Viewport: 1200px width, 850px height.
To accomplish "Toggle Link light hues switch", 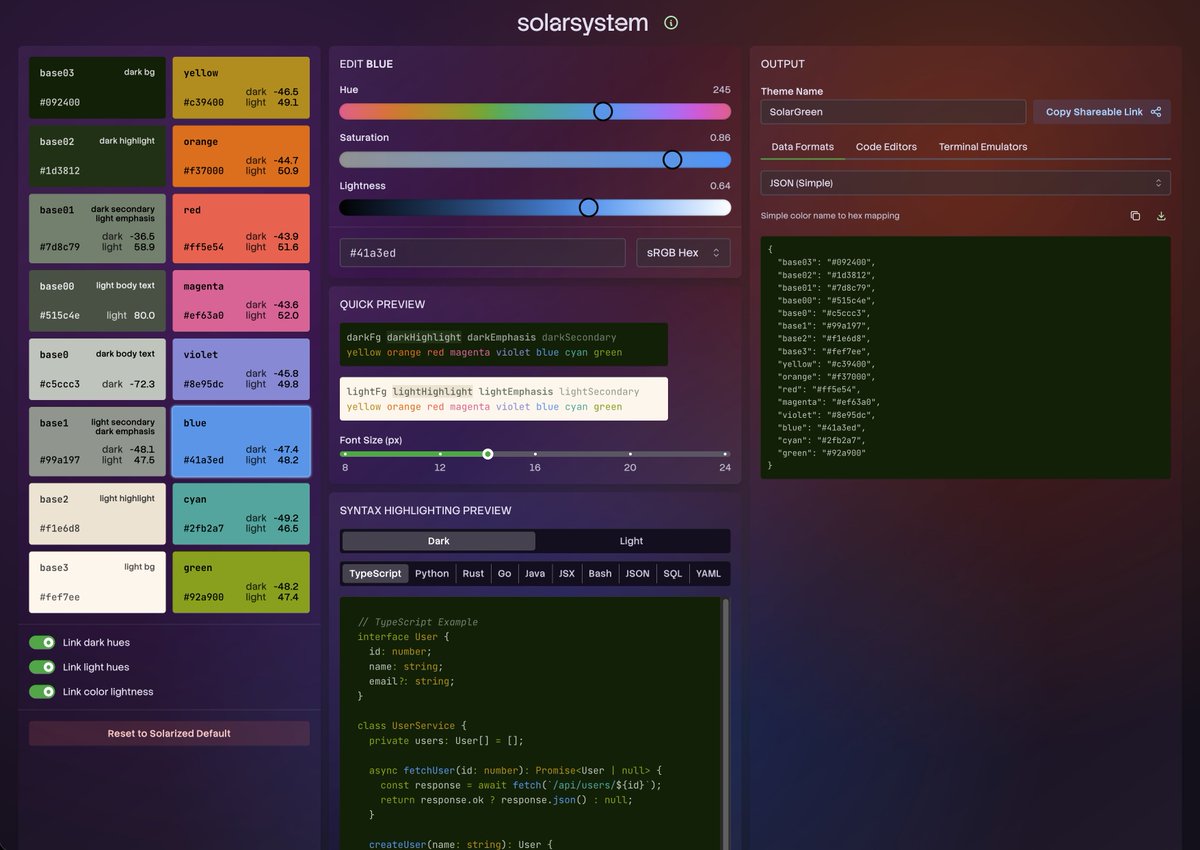I will (x=42, y=667).
